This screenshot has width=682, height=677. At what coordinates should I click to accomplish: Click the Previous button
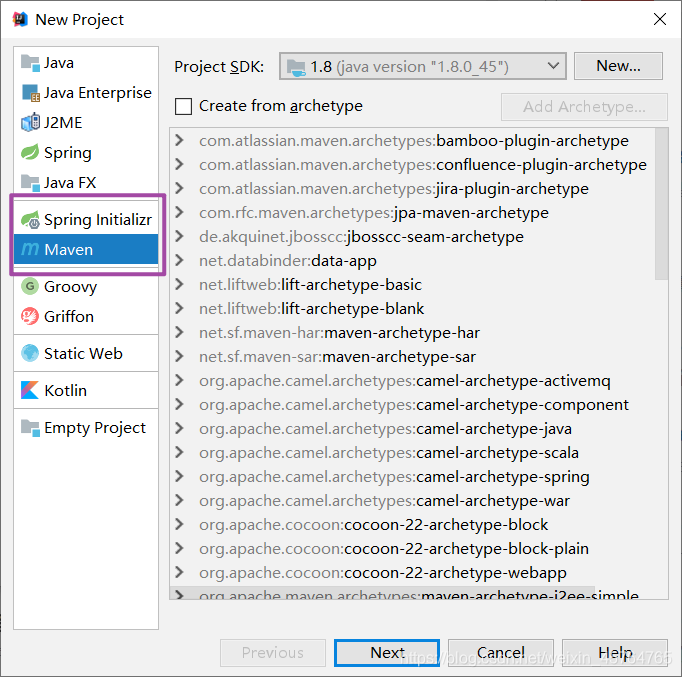point(273,652)
